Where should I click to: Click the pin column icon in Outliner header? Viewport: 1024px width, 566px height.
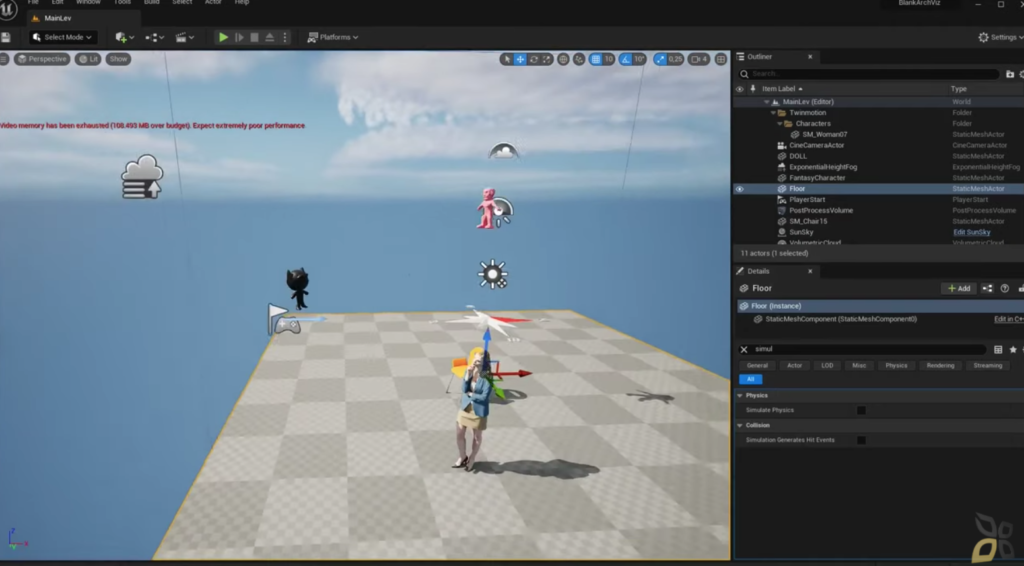(753, 89)
